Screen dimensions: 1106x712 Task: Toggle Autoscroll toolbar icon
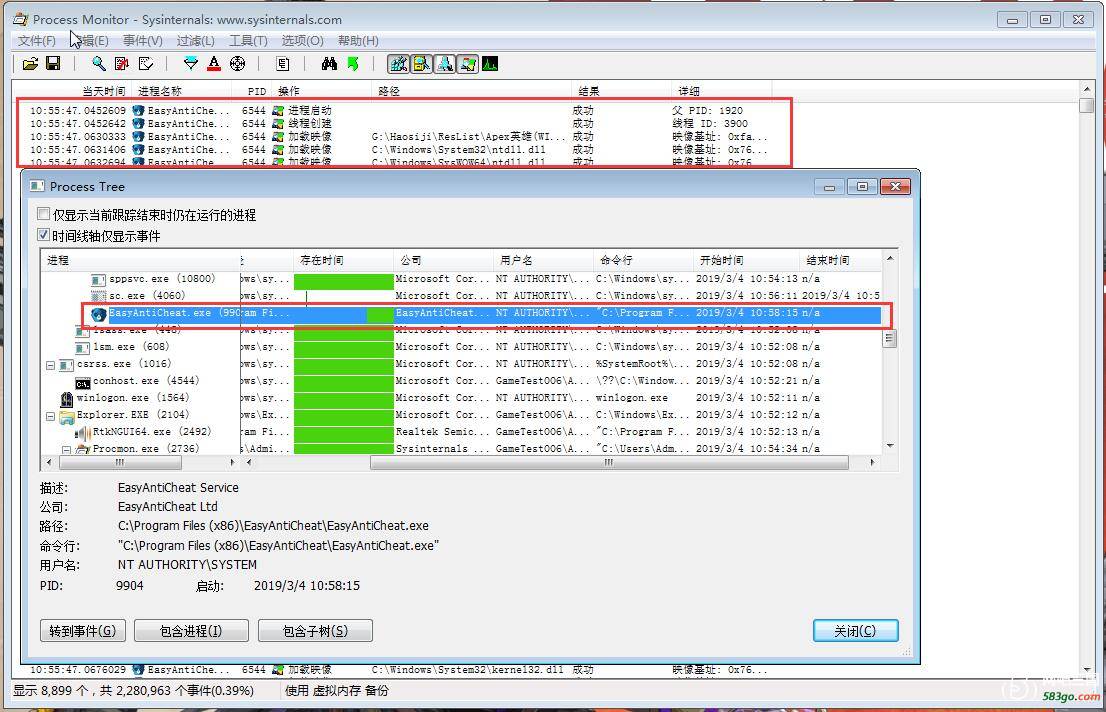tap(122, 64)
